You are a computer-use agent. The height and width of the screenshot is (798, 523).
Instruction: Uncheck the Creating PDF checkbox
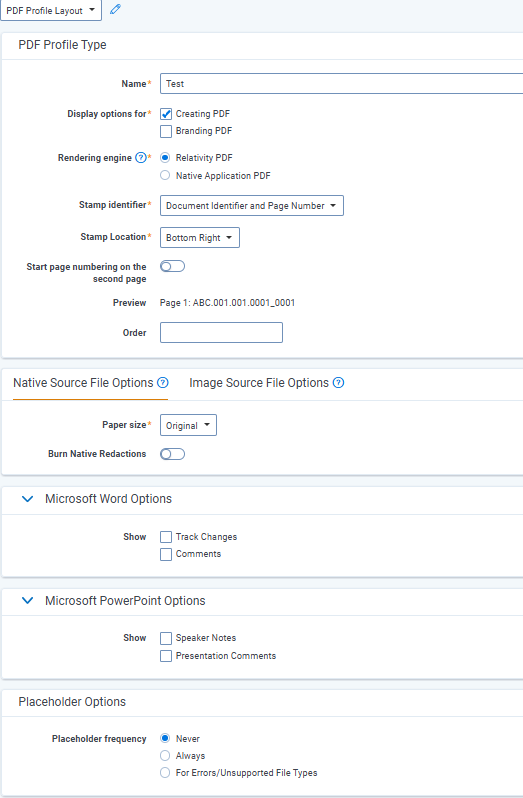[x=166, y=114]
